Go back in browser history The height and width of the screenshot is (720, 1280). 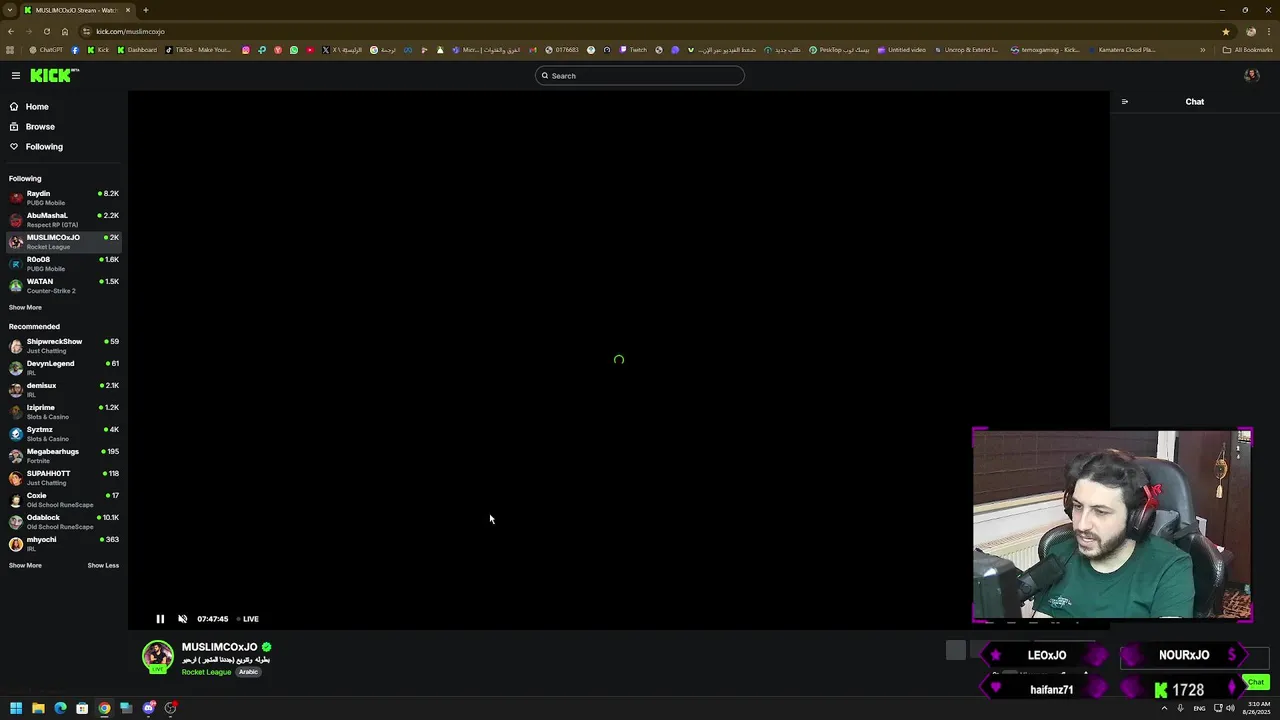[10, 32]
